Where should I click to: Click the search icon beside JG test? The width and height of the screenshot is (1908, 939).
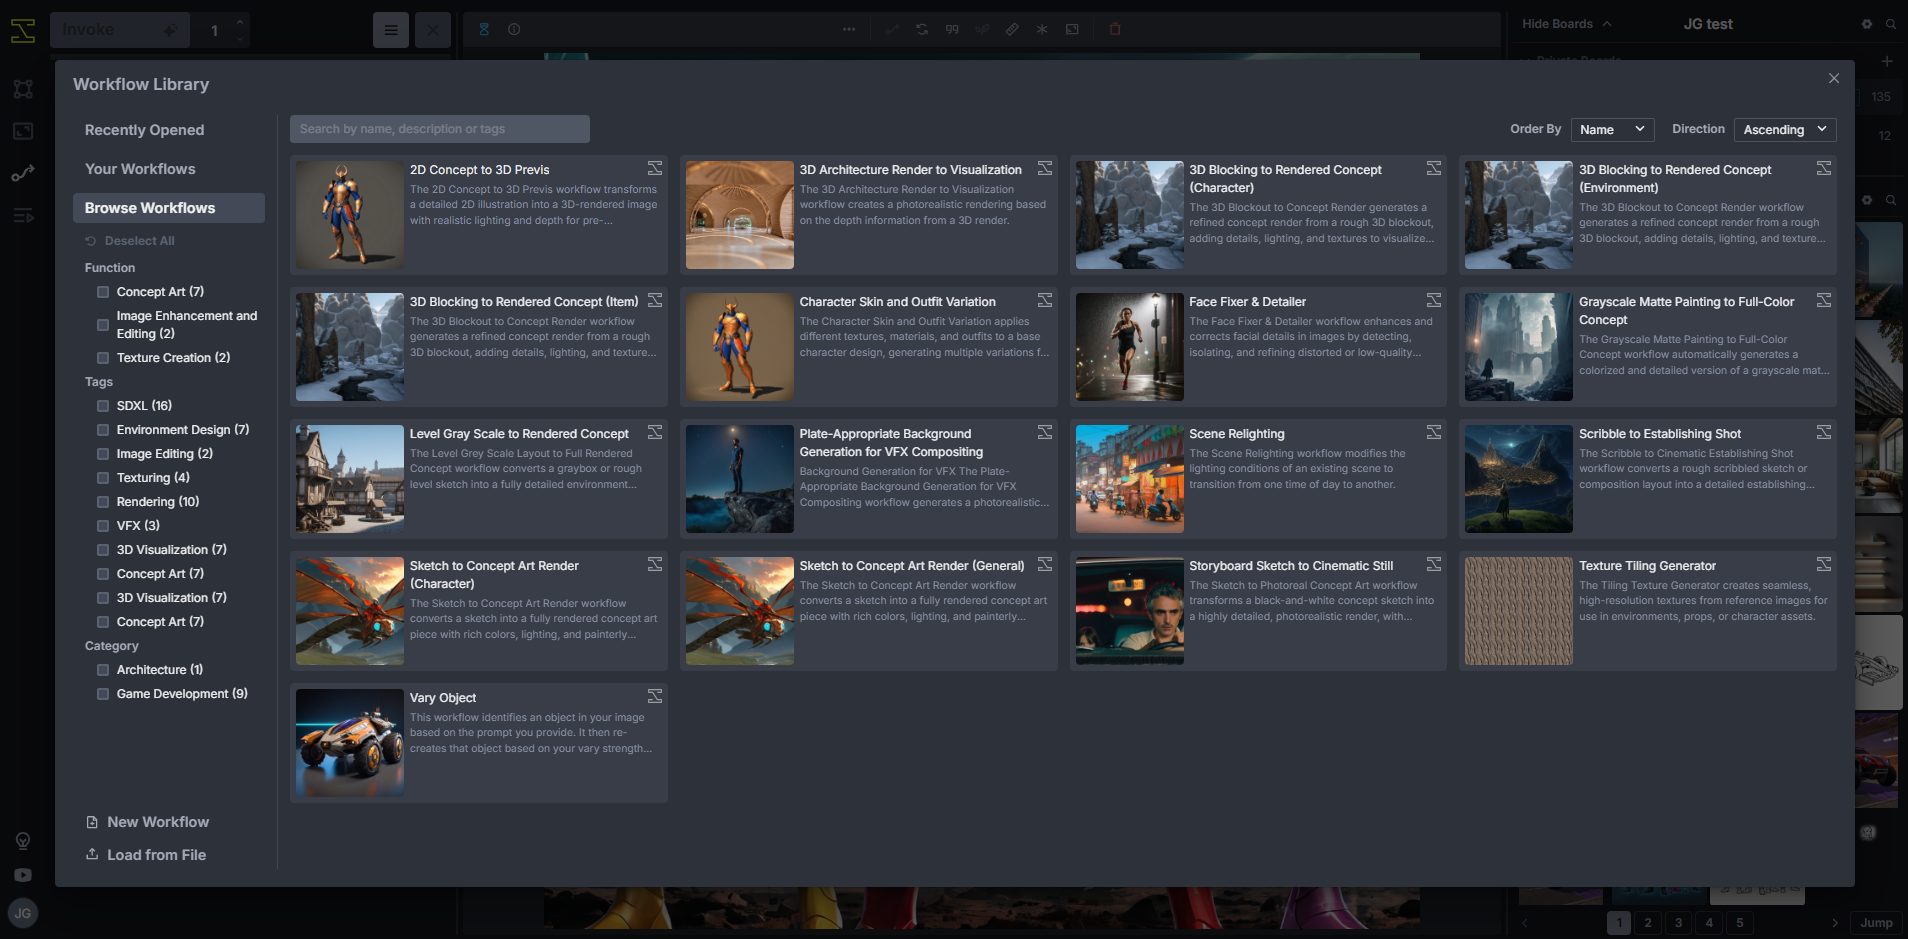(x=1891, y=24)
